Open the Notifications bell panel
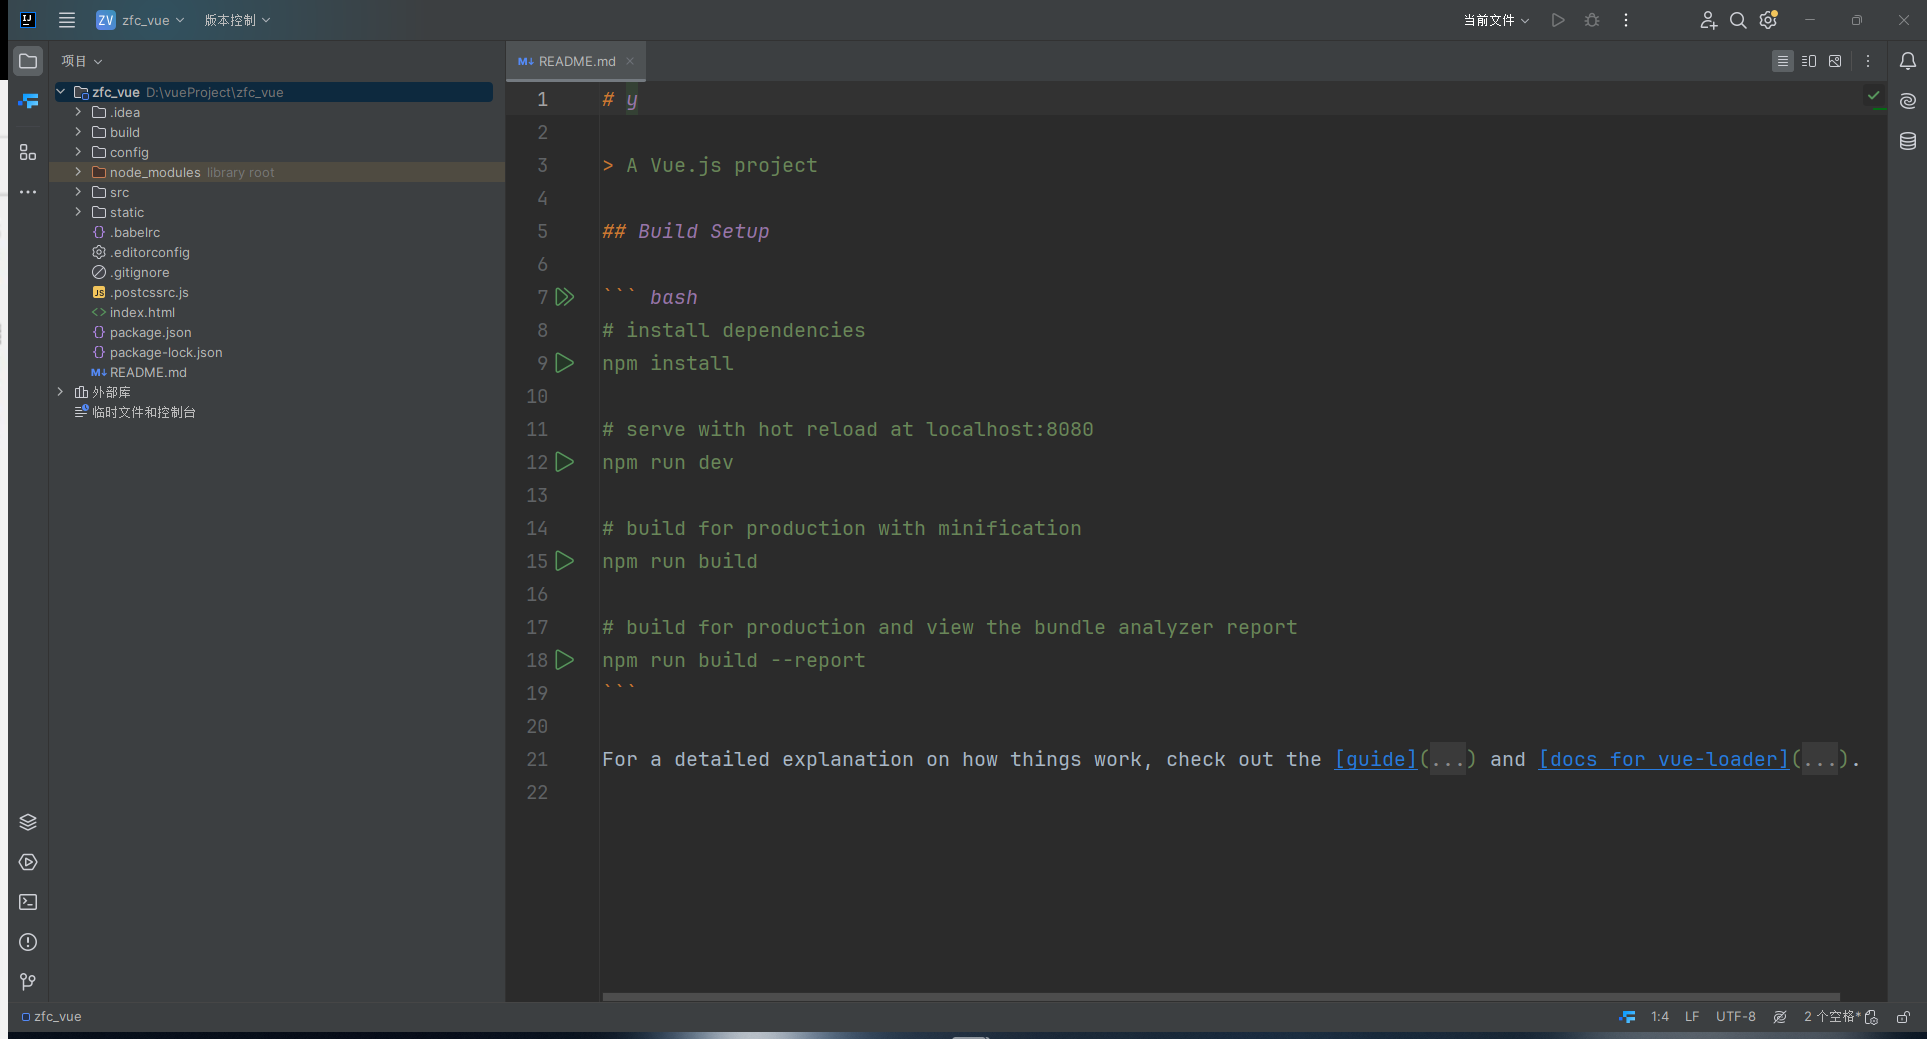 point(1907,61)
